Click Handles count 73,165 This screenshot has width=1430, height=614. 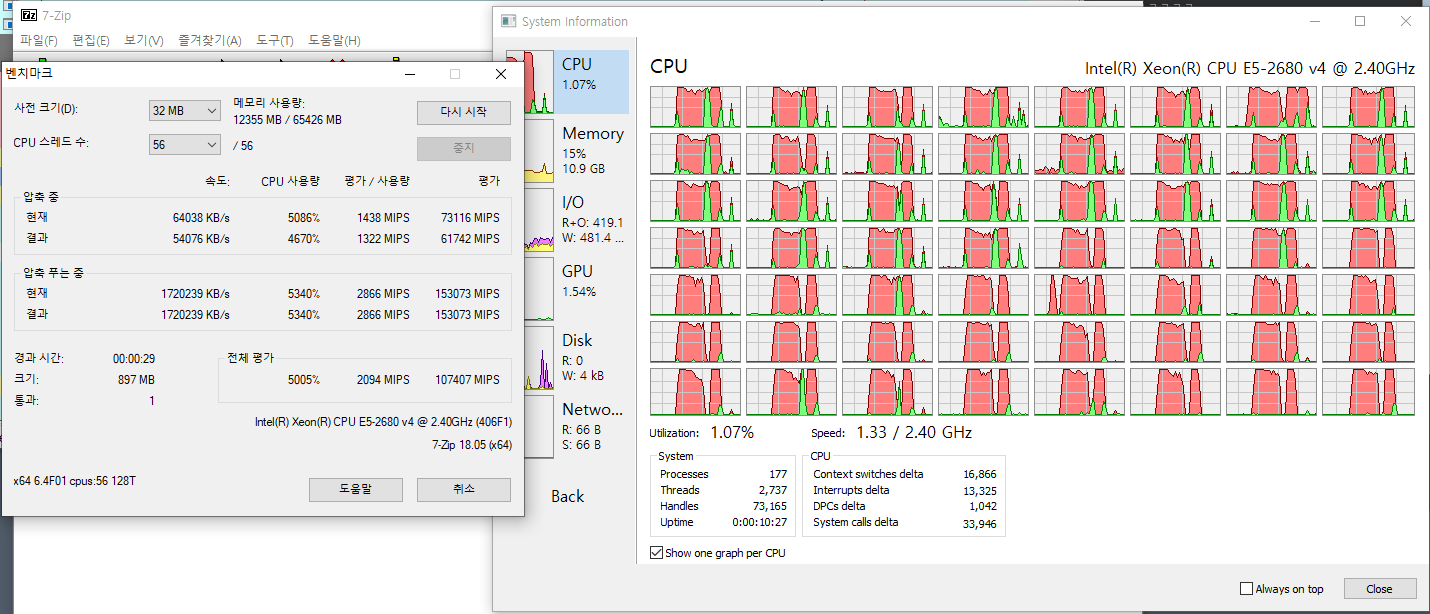pos(769,506)
